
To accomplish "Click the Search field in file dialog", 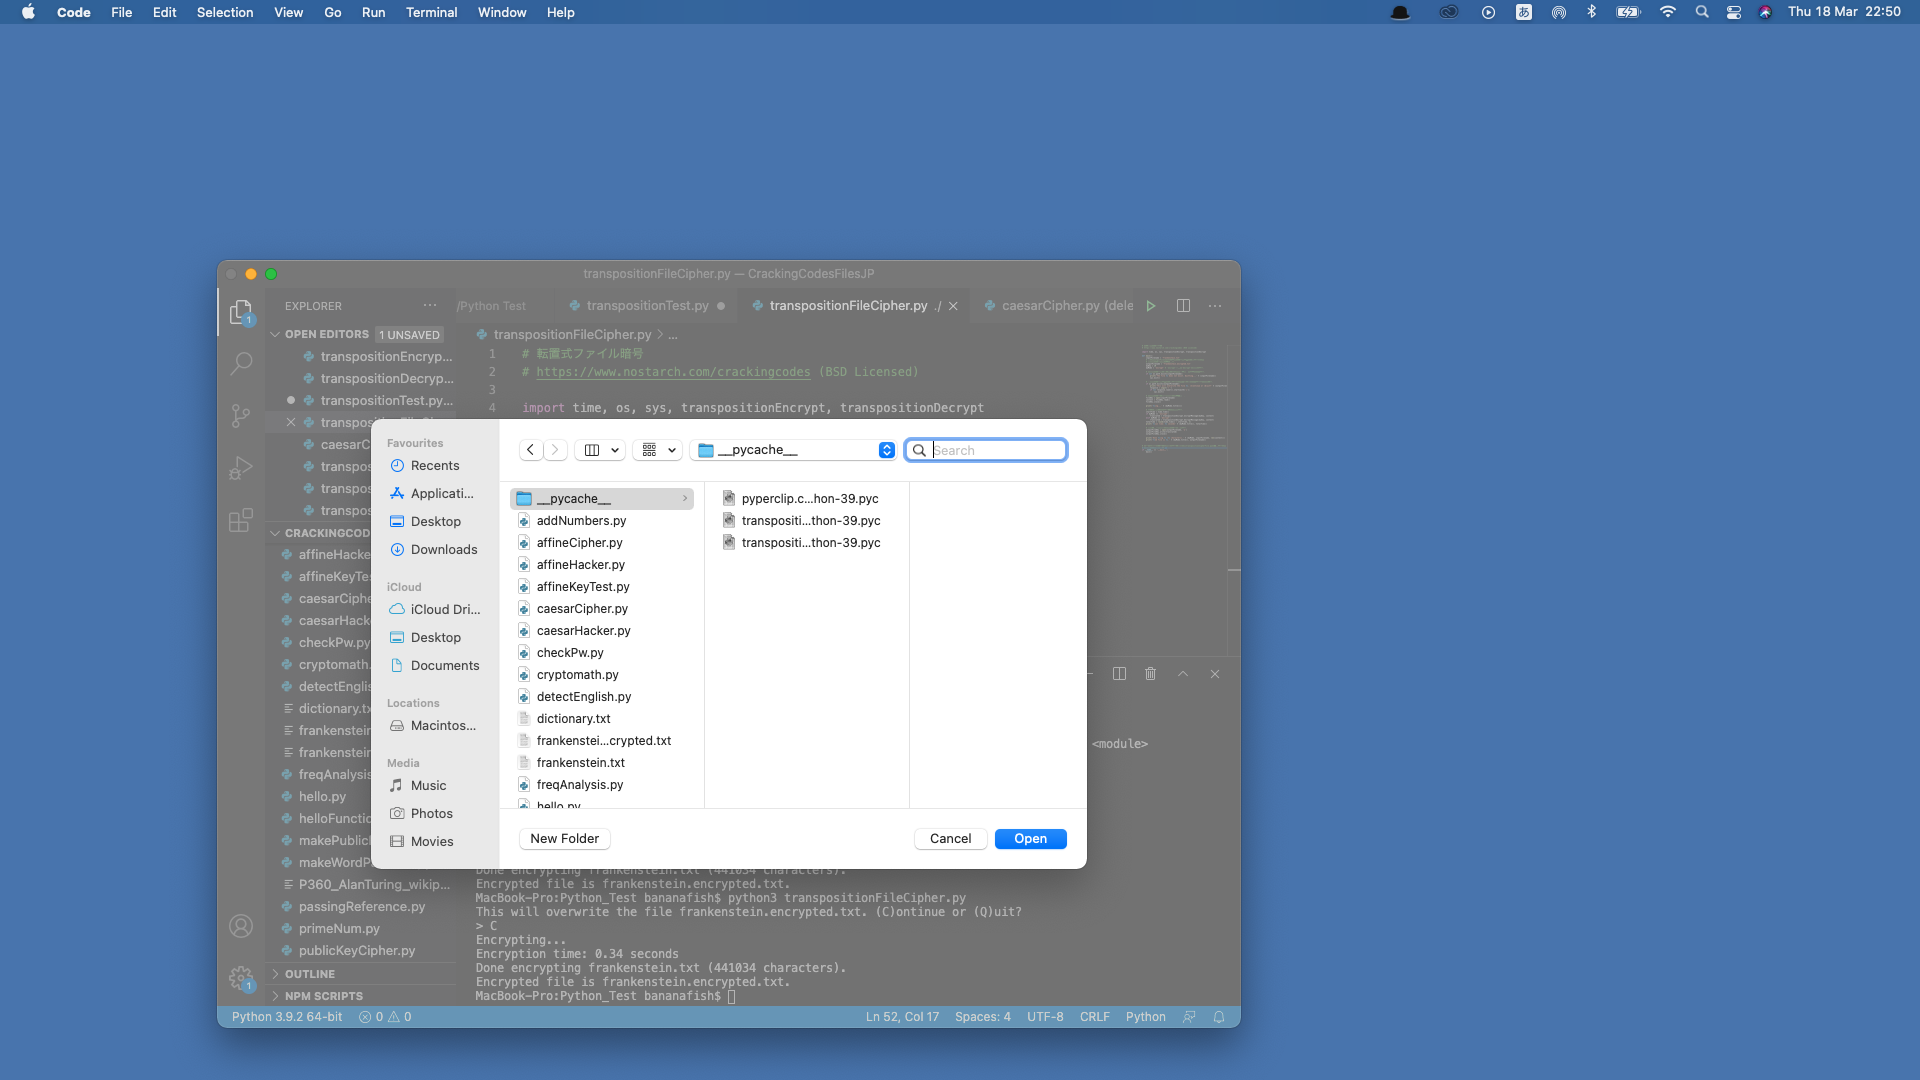I will coord(986,450).
